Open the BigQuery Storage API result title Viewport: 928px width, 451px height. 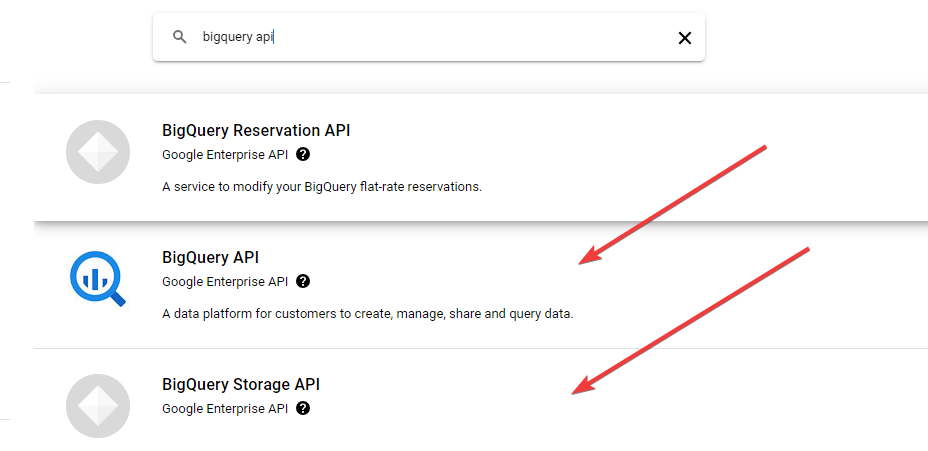click(x=241, y=385)
